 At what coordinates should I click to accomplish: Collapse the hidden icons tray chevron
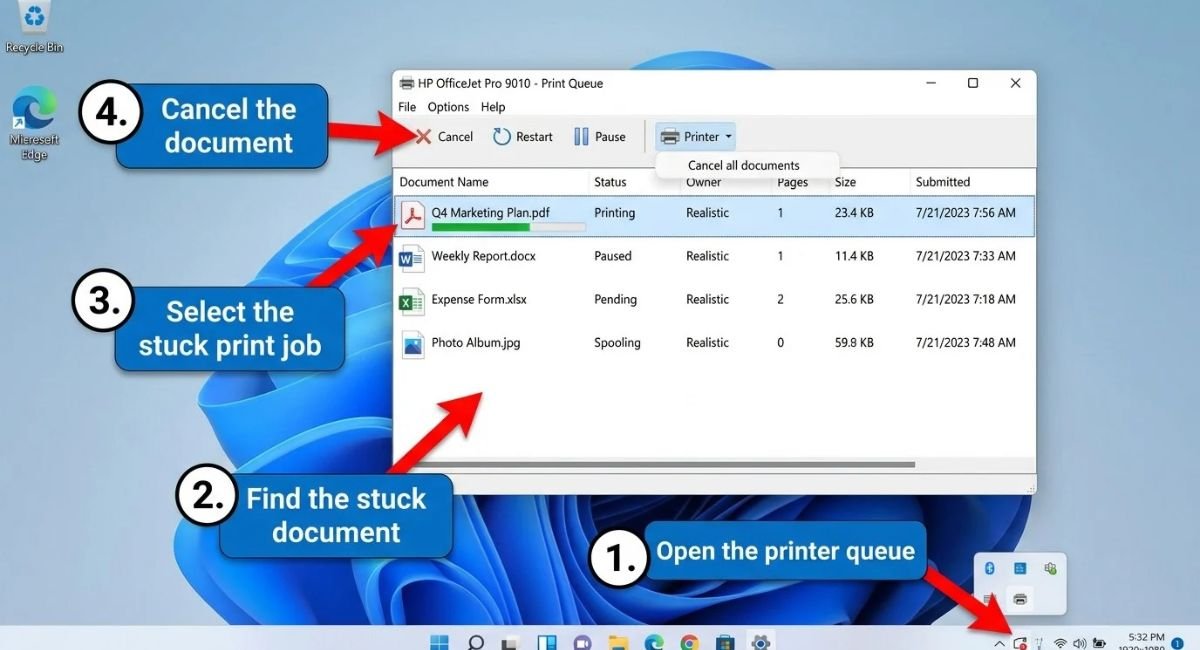click(x=999, y=642)
